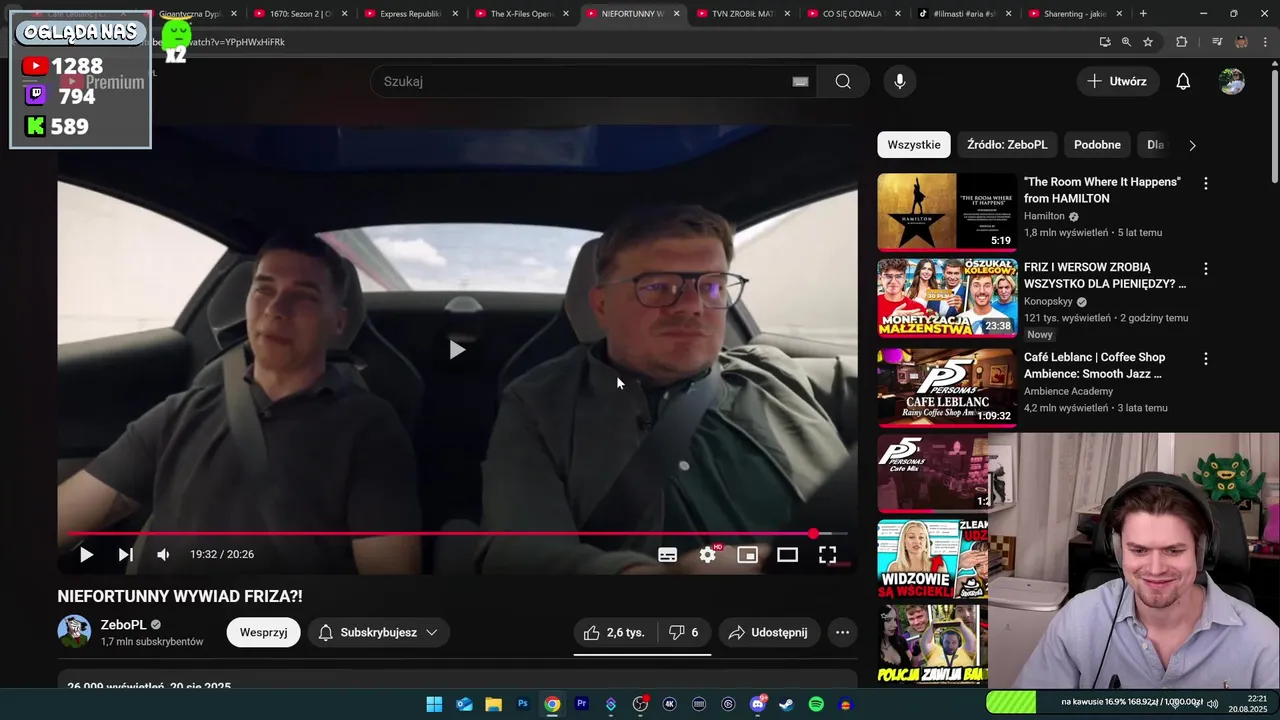1280x720 pixels.
Task: Open Photoshop from the taskbar
Action: (x=522, y=704)
